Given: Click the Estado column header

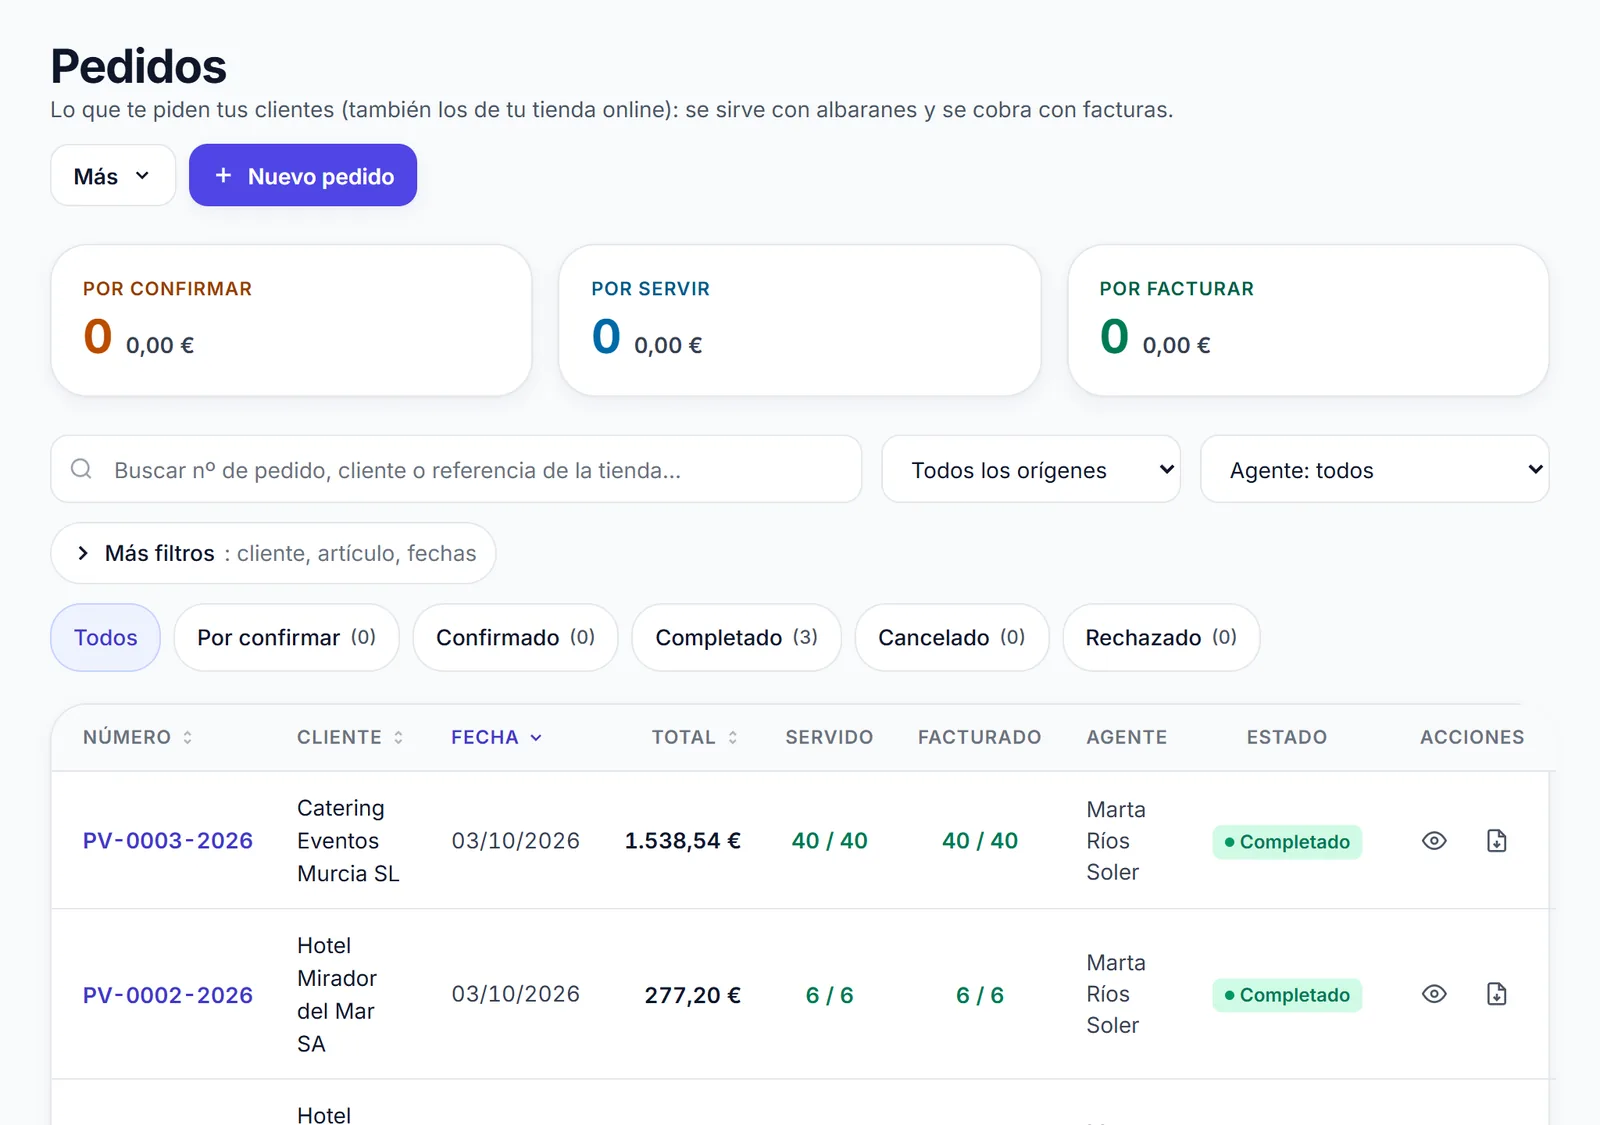Looking at the screenshot, I should point(1287,737).
